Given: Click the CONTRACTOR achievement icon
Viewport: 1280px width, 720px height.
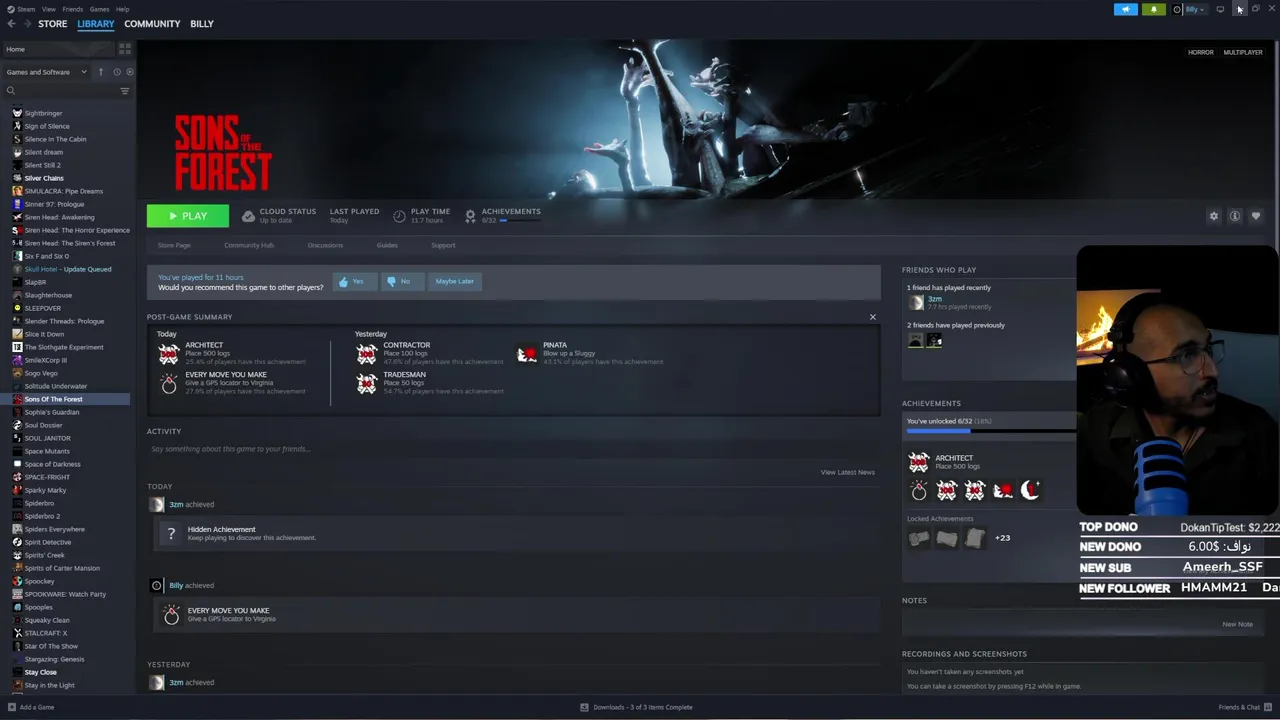Looking at the screenshot, I should pos(367,353).
